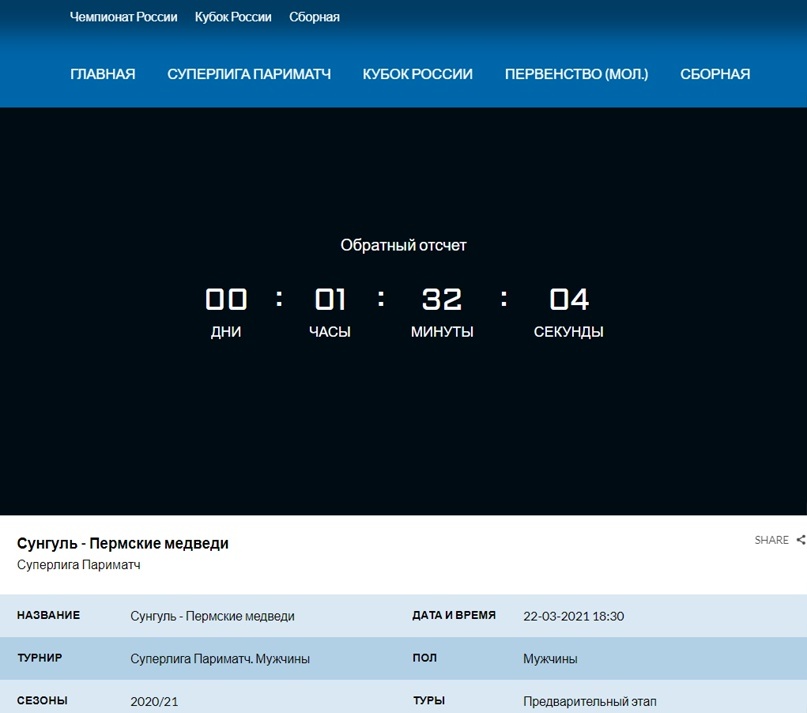The height and width of the screenshot is (713, 807).
Task: Open ПЕРВЕНСТВО (МОЛ.) menu item
Action: [576, 74]
